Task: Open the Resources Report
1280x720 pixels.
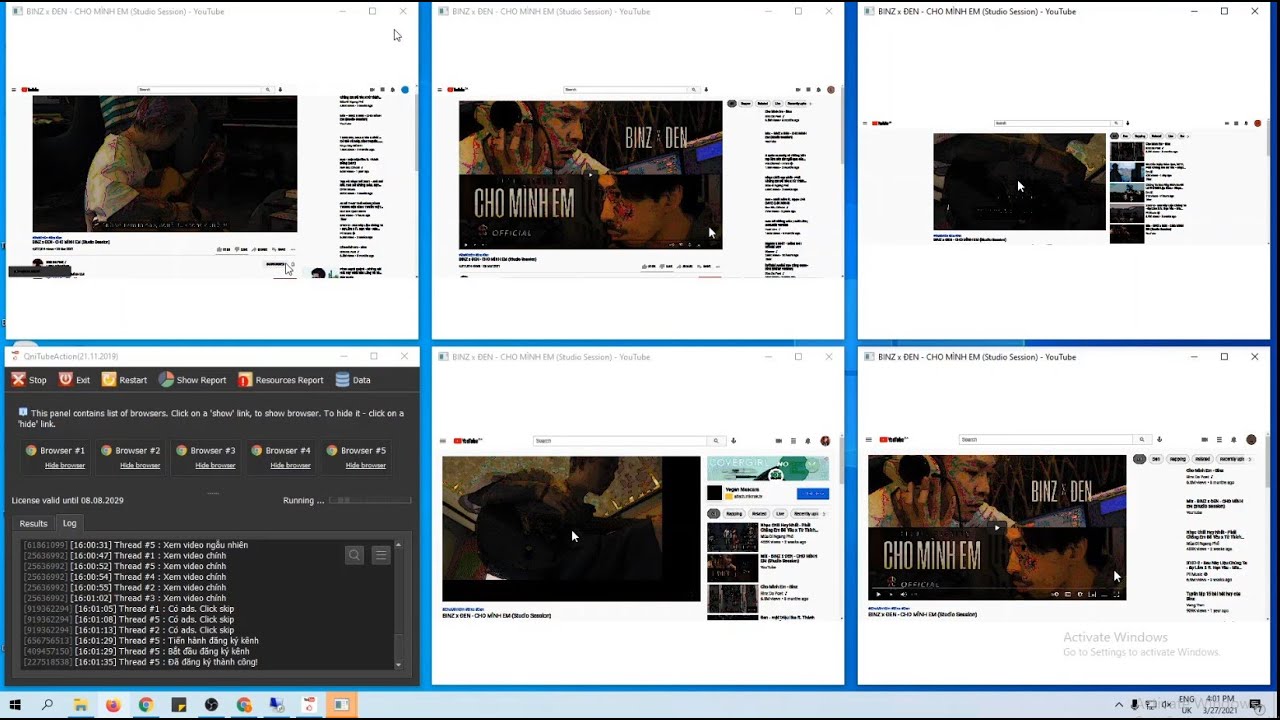Action: pos(280,380)
